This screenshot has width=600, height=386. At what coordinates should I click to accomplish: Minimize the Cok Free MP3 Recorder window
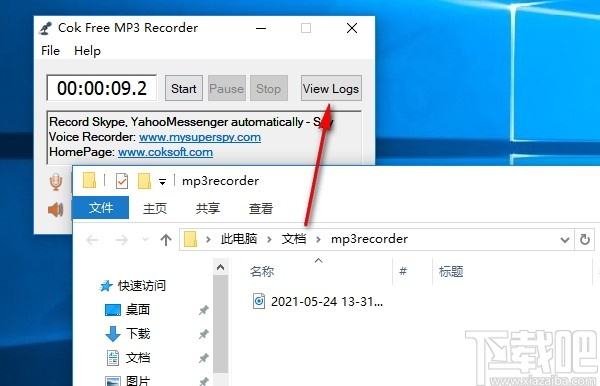261,28
